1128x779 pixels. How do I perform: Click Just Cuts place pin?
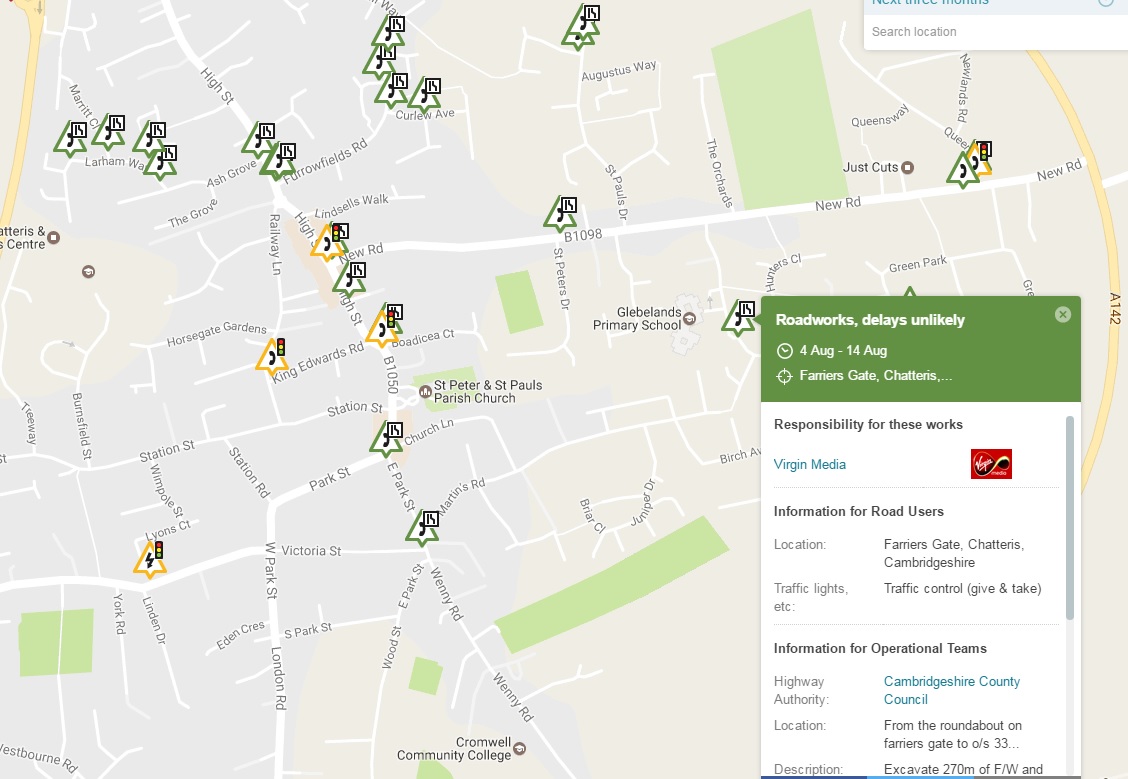908,168
